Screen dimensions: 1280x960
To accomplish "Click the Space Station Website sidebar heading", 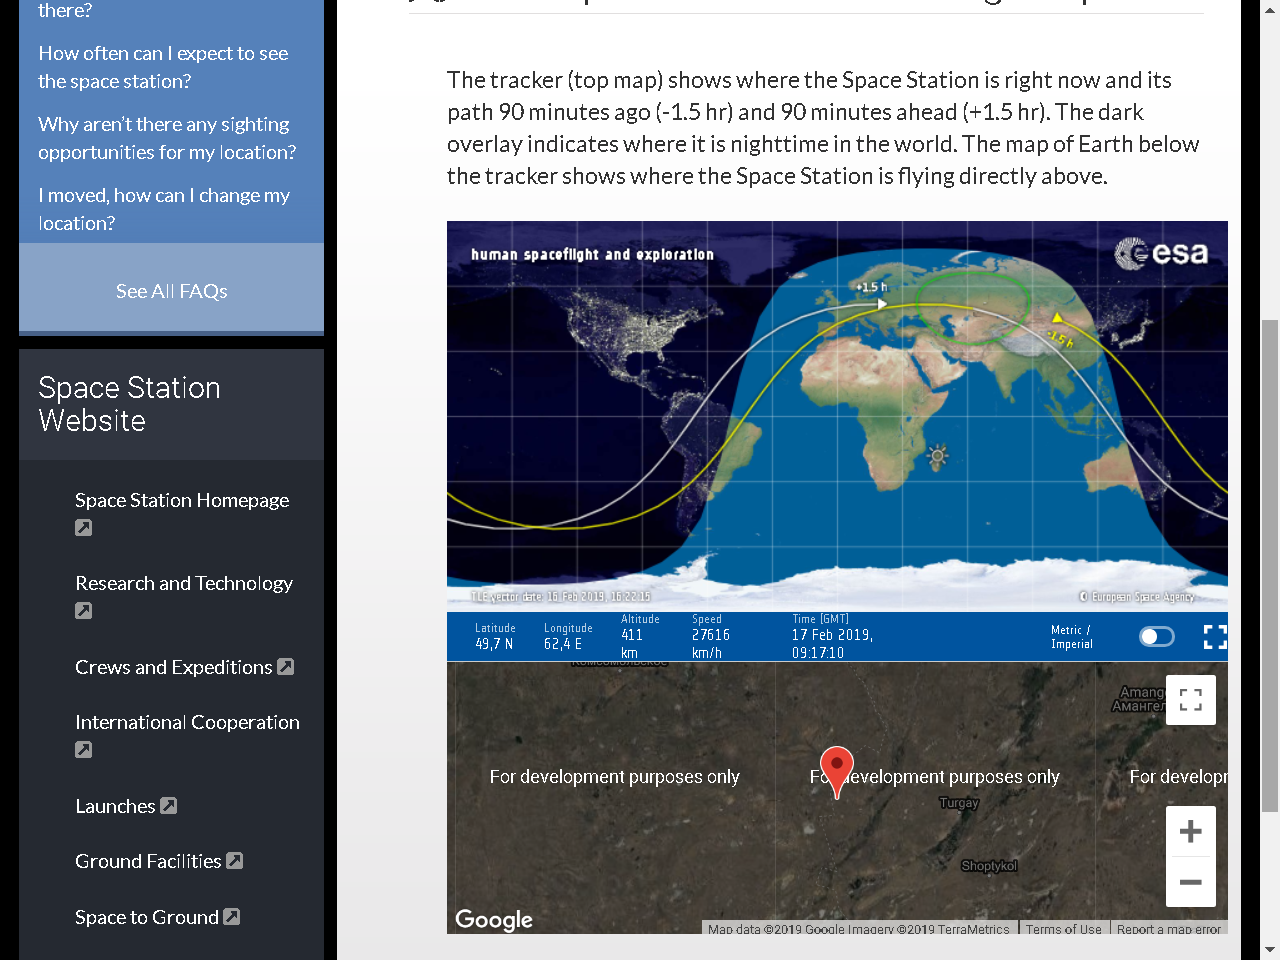I will click(129, 404).
